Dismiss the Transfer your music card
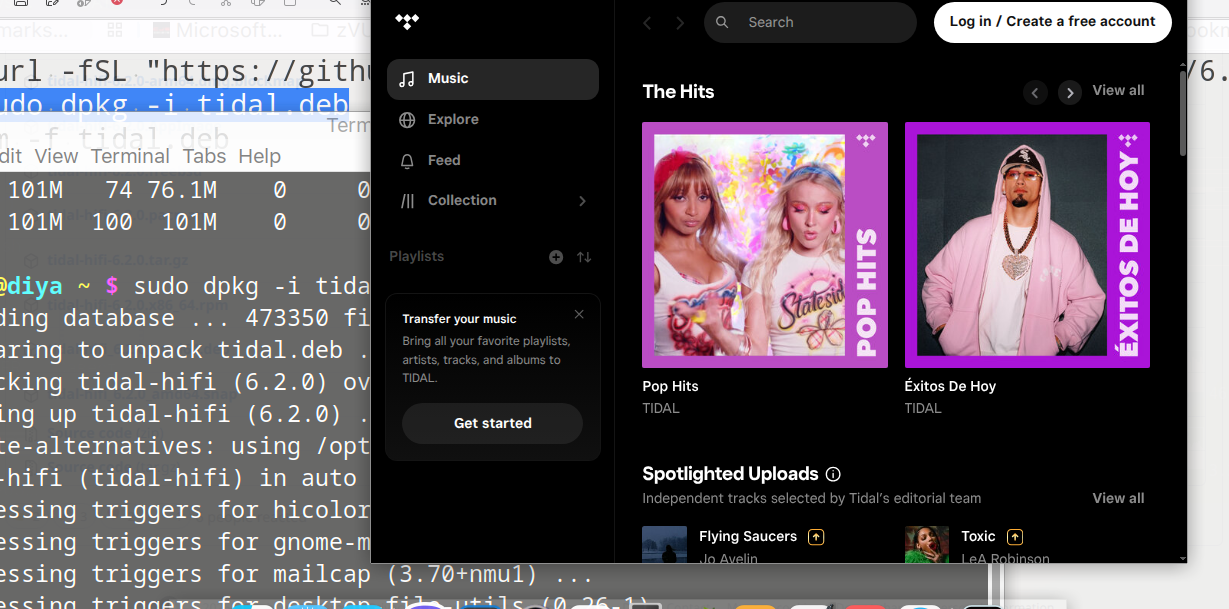Viewport: 1229px width, 609px height. pyautogui.click(x=579, y=314)
